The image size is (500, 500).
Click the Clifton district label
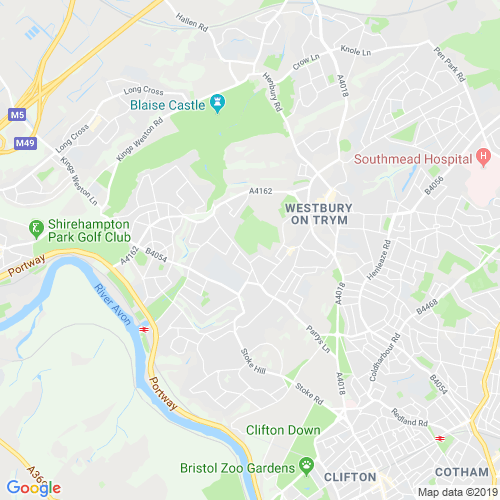coord(350,477)
